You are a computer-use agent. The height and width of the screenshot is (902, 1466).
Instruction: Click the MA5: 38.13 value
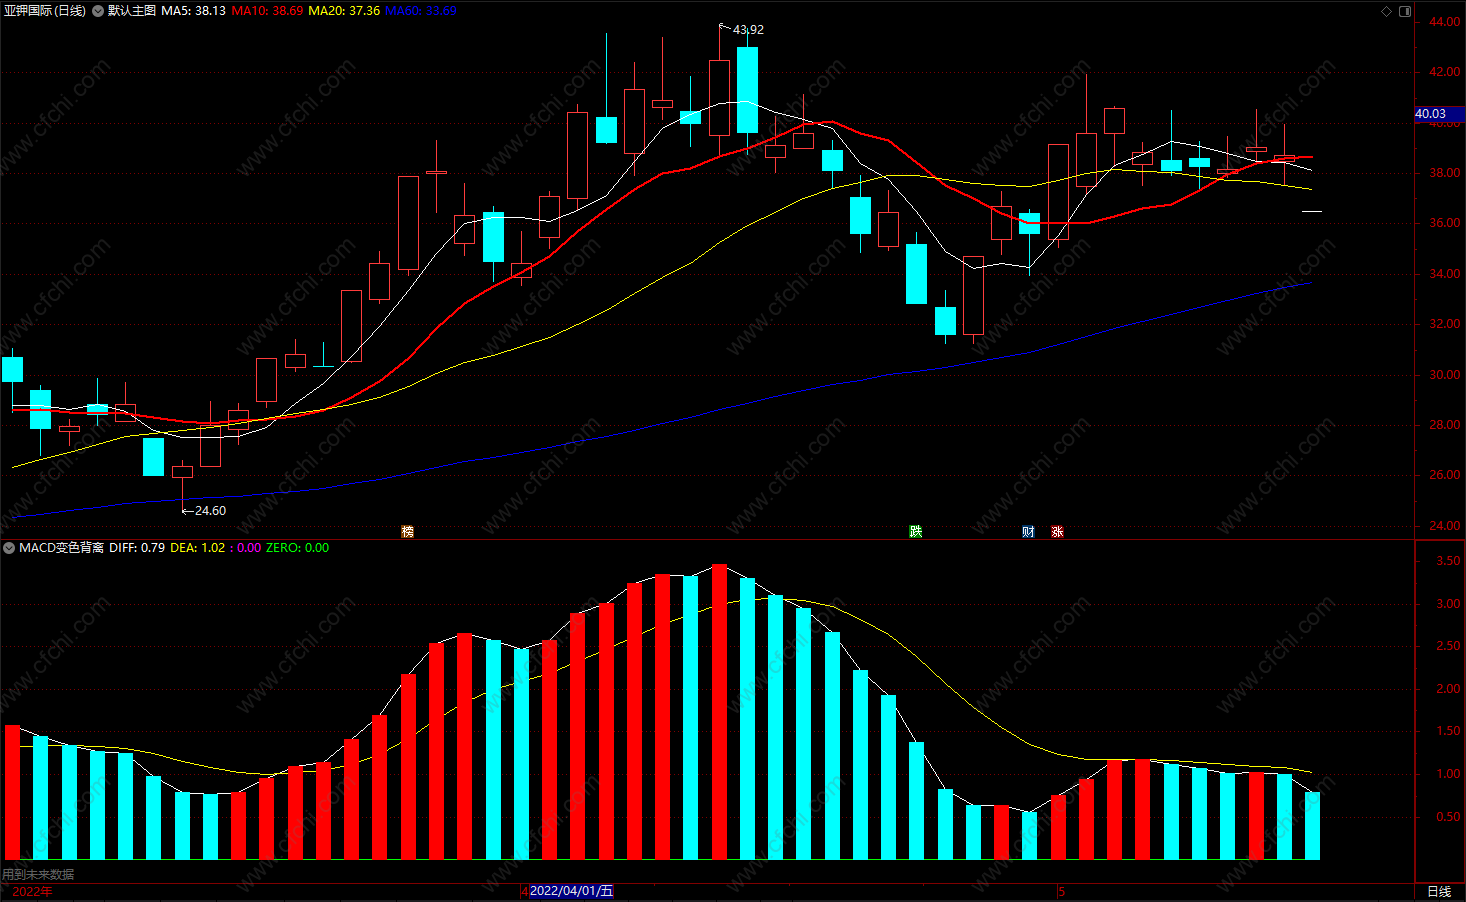click(193, 11)
